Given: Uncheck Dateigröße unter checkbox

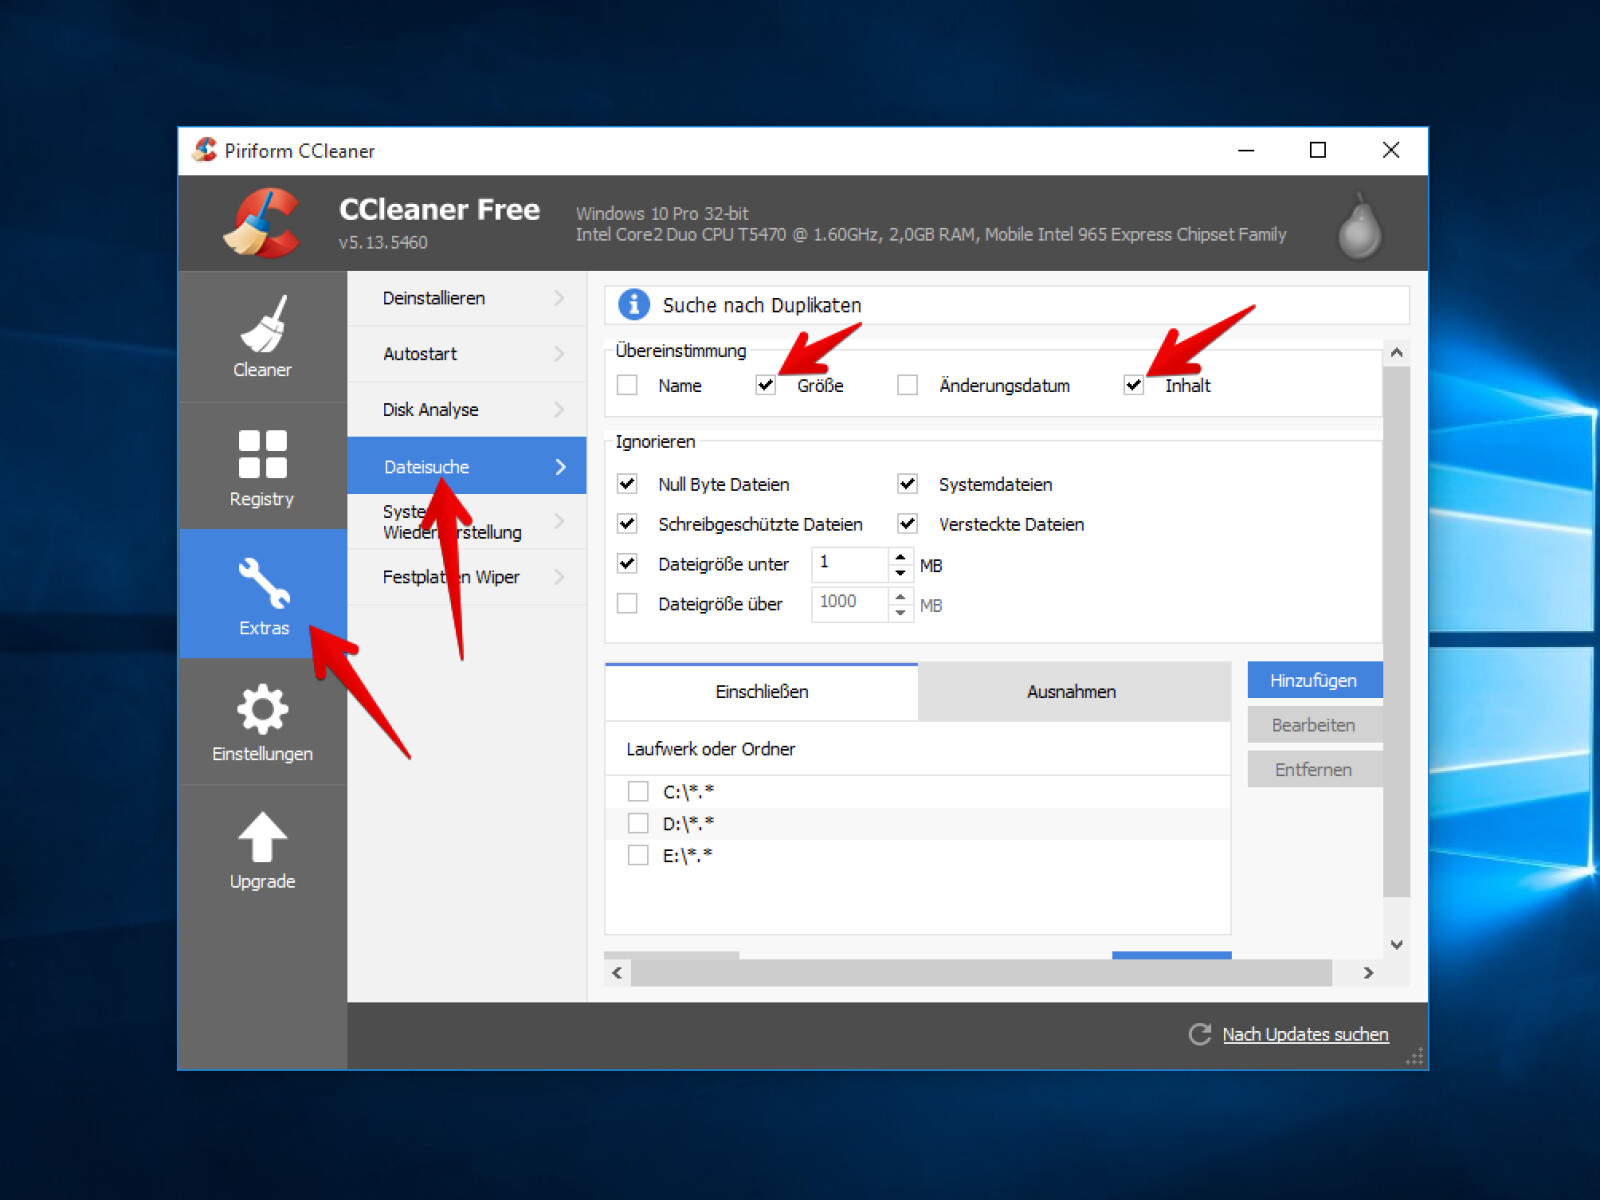Looking at the screenshot, I should (627, 564).
